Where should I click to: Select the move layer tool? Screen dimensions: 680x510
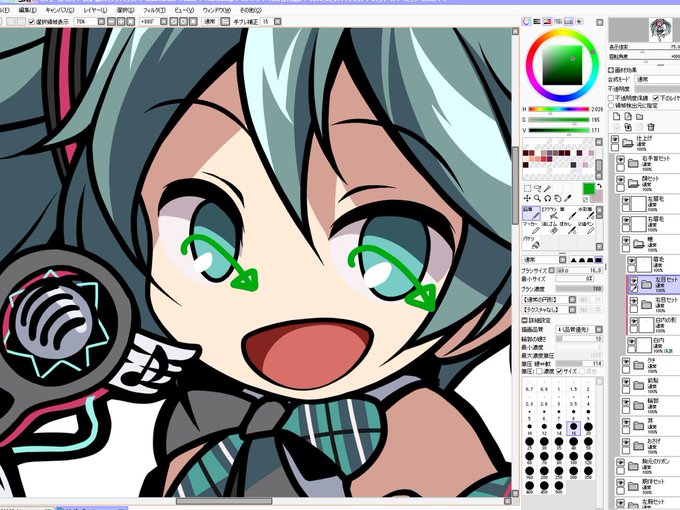(x=527, y=198)
